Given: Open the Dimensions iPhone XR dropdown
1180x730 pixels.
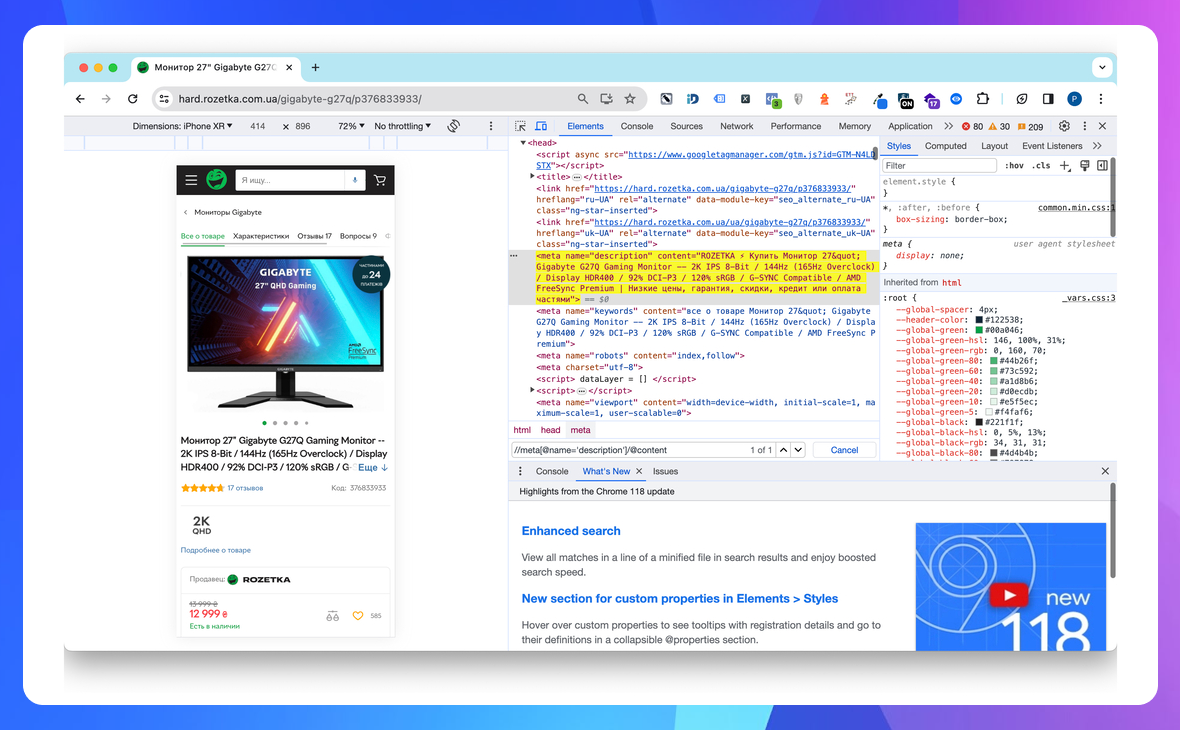Looking at the screenshot, I should [x=182, y=126].
